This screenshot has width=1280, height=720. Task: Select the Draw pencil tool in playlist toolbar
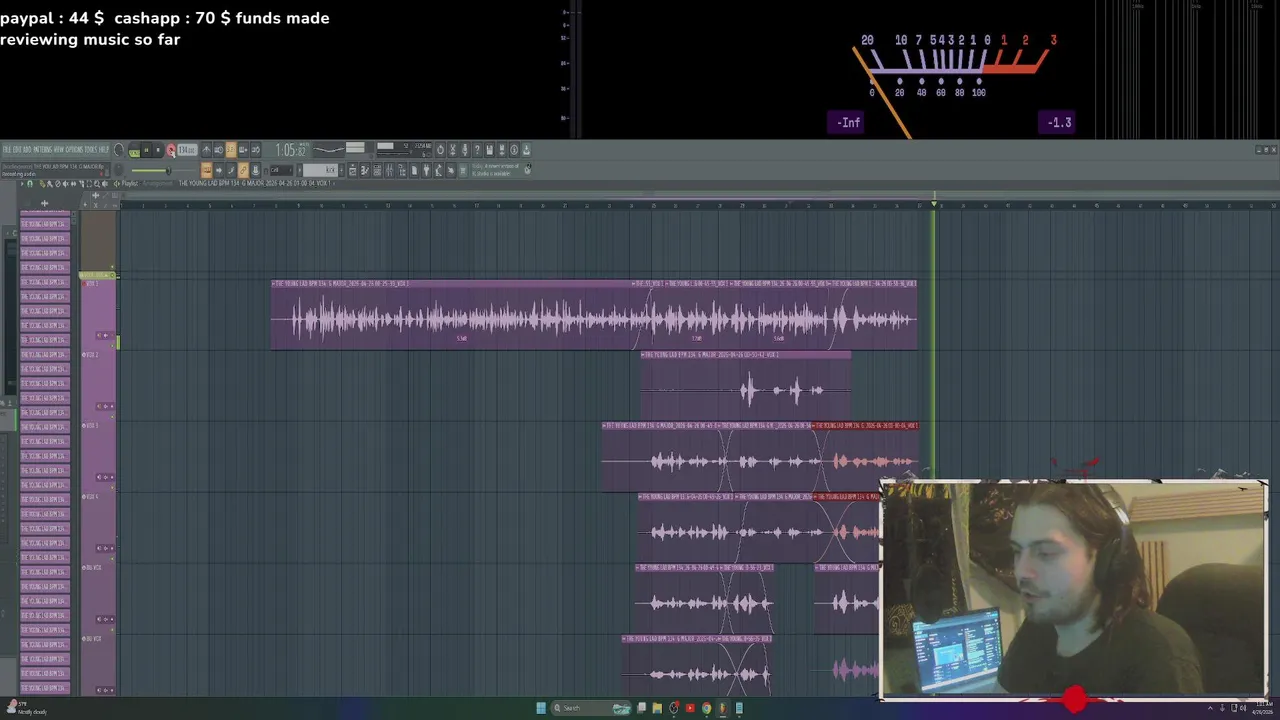point(42,184)
